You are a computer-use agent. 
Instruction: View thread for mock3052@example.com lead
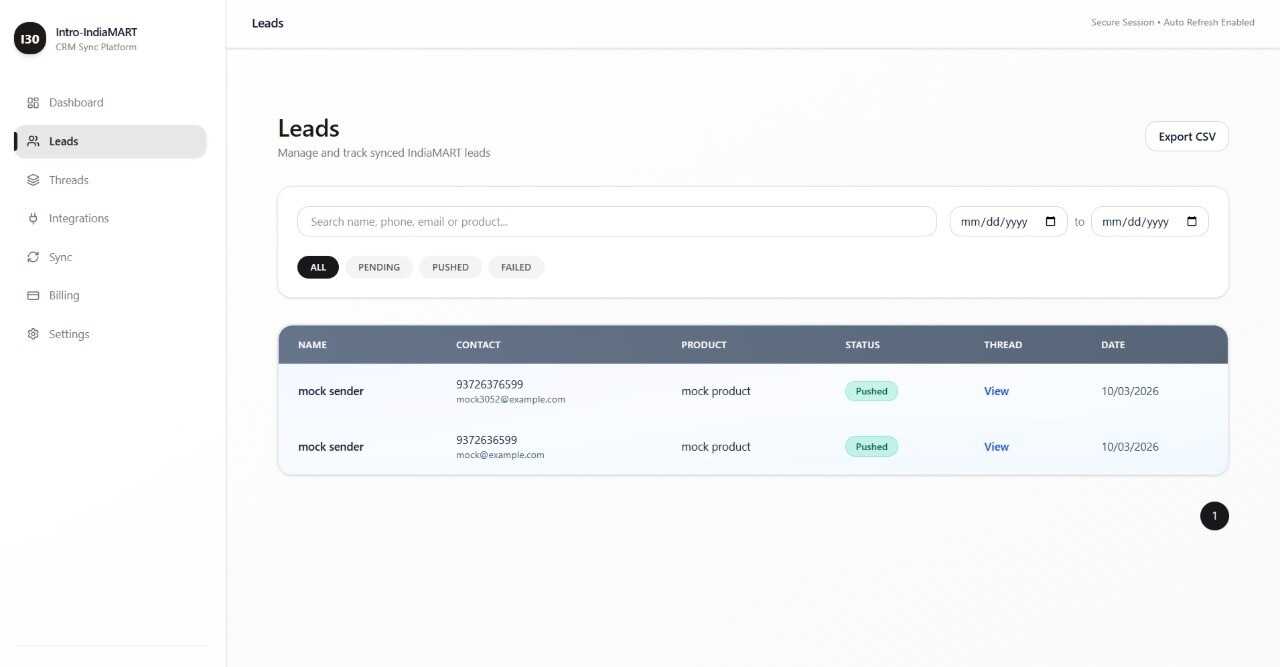click(x=996, y=391)
